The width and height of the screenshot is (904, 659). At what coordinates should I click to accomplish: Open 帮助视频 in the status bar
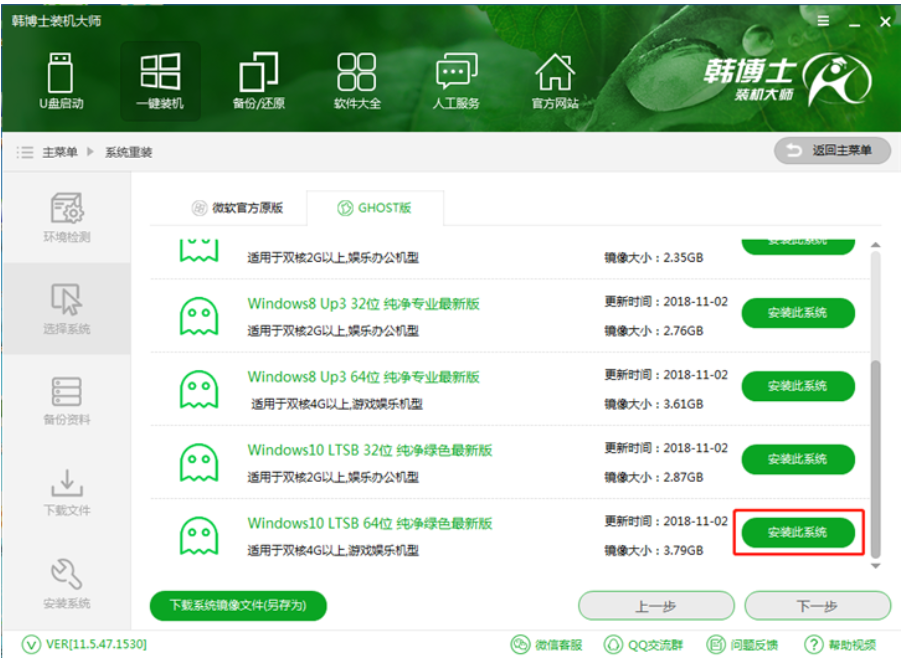pyautogui.click(x=840, y=644)
